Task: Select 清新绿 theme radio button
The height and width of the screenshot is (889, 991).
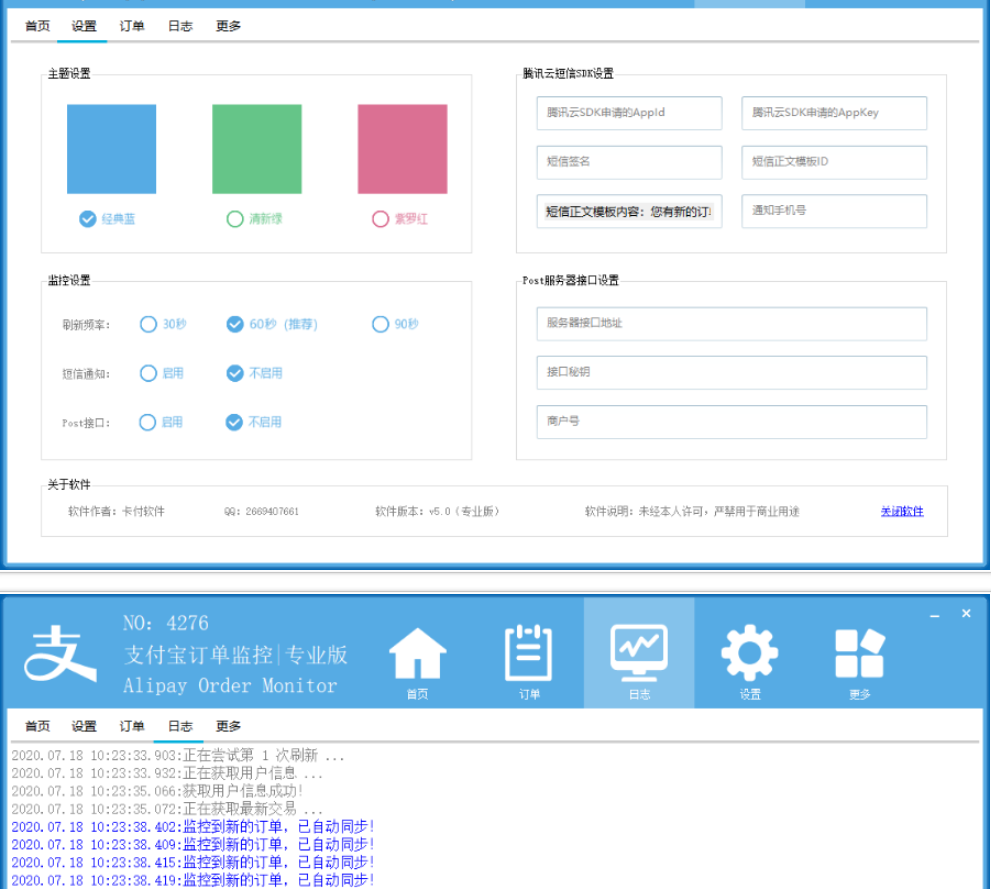Action: click(x=254, y=219)
